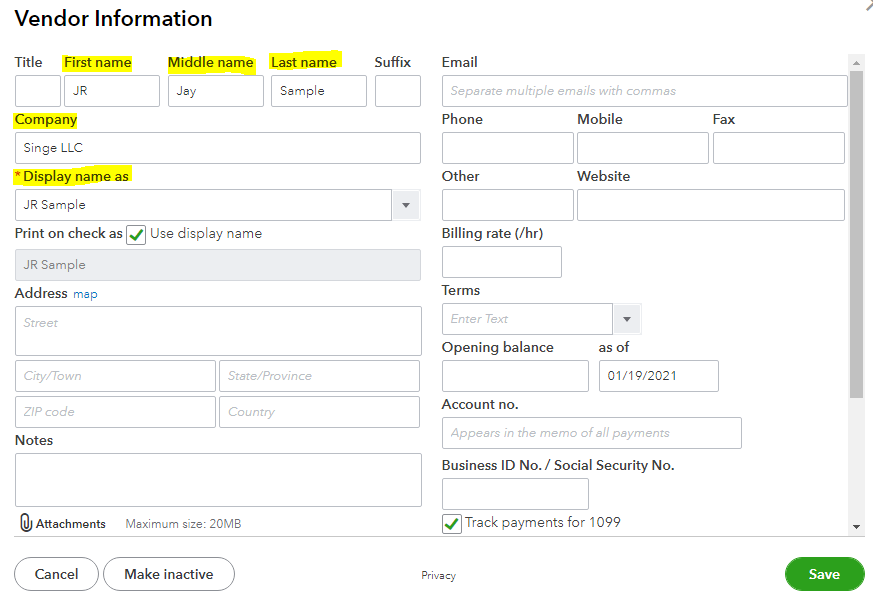Viewport: 873px width, 598px height.
Task: Open the address map link
Action: [x=85, y=293]
